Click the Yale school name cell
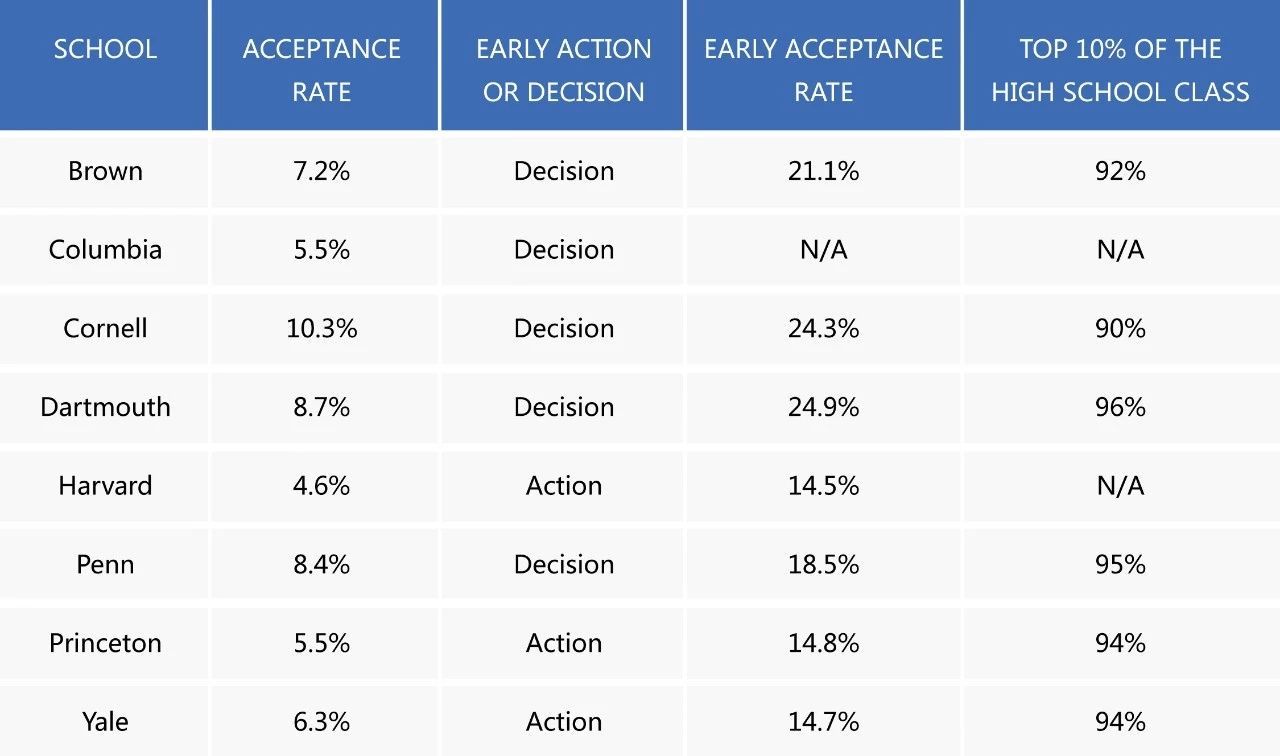This screenshot has height=756, width=1280. coord(105,721)
